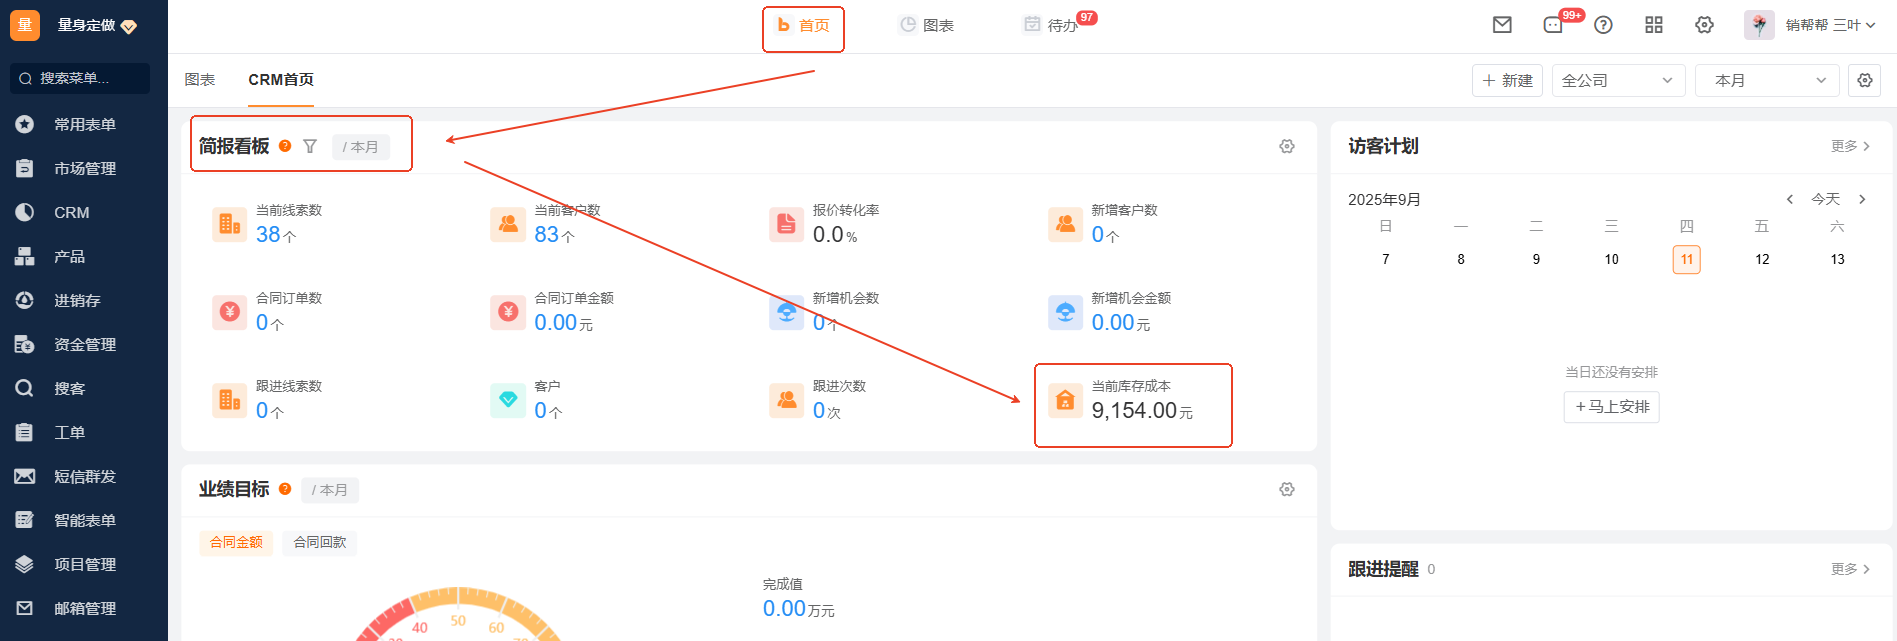Expand the 量身定做 edition menu
The height and width of the screenshot is (641, 1897).
97,25
